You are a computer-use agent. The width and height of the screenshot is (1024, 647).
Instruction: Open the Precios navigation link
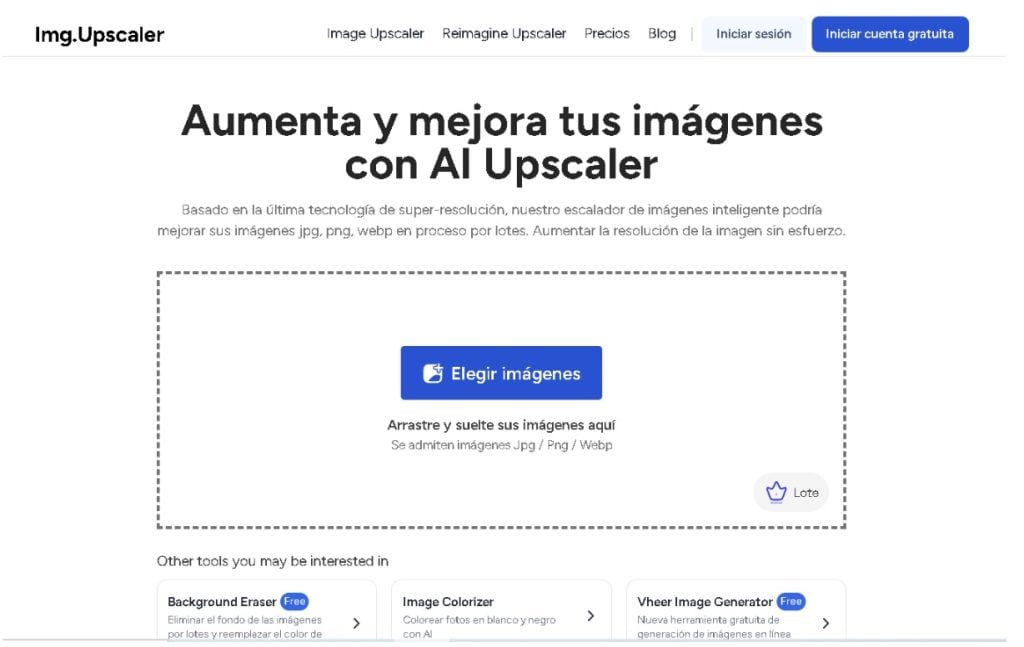[x=607, y=34]
